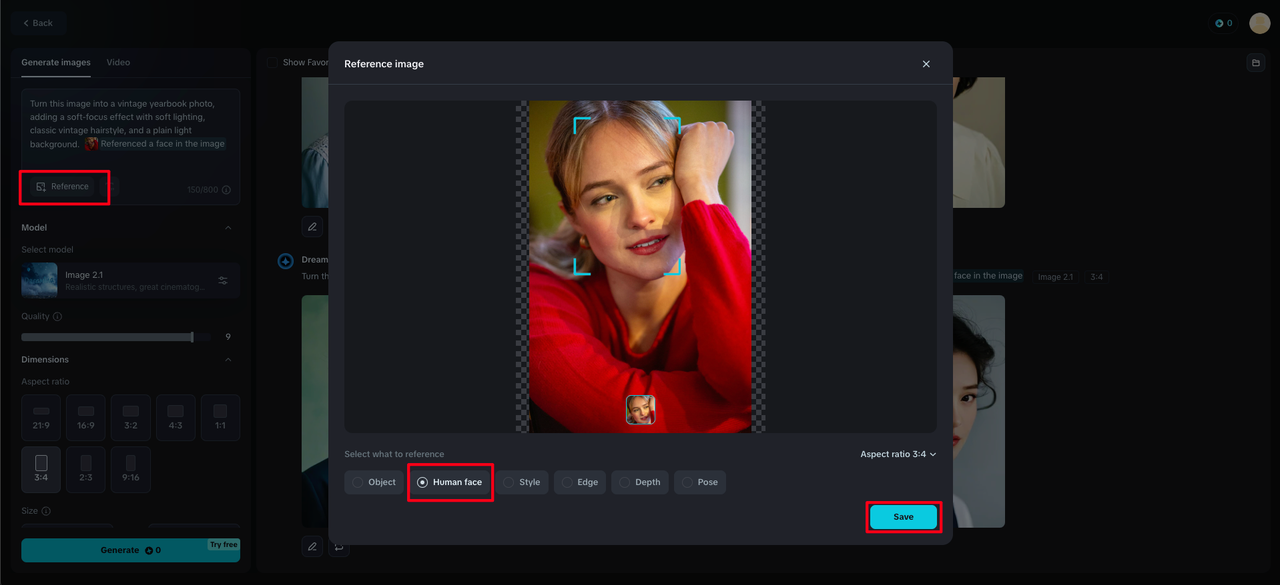1280x585 pixels.
Task: Choose the 2:3 aspect ratio
Action: coord(86,470)
